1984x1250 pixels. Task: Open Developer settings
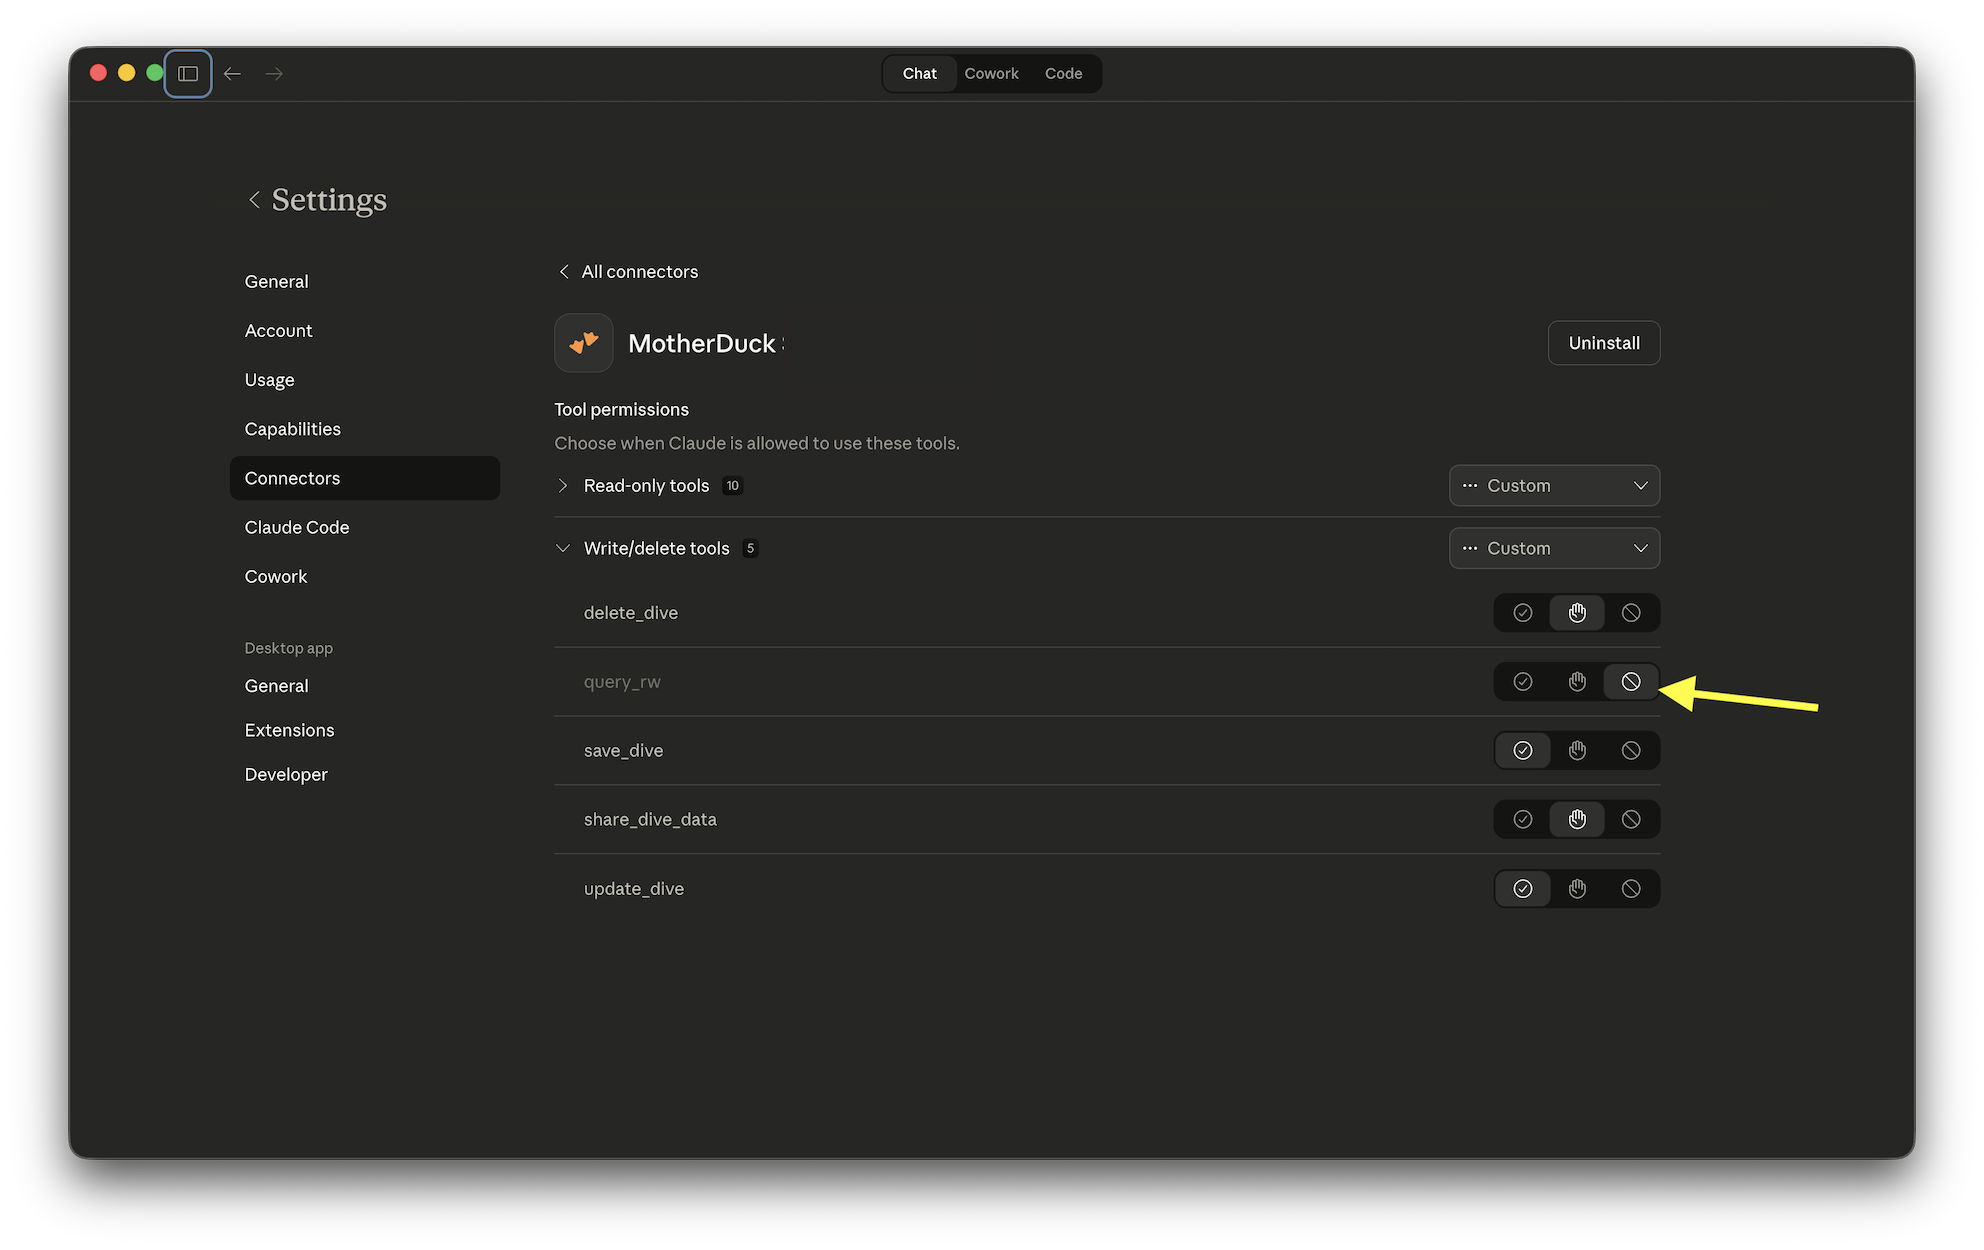(x=286, y=775)
